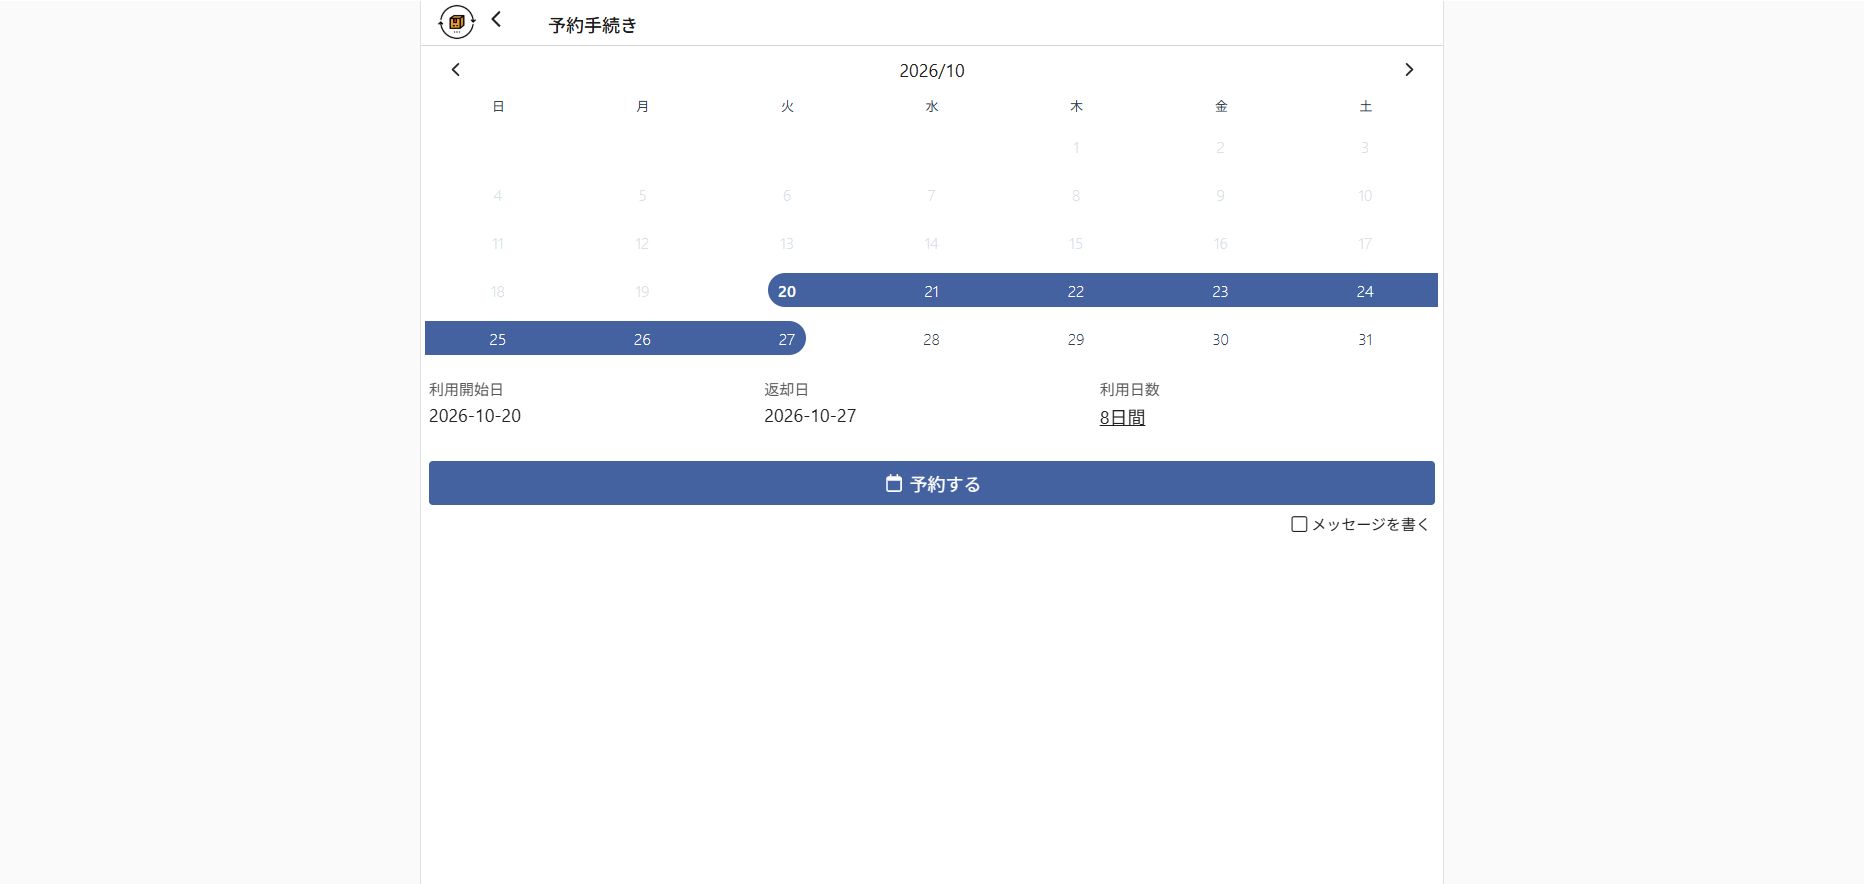Click the return date value 2026-10-27
Viewport: 1864px width, 884px height.
[810, 416]
